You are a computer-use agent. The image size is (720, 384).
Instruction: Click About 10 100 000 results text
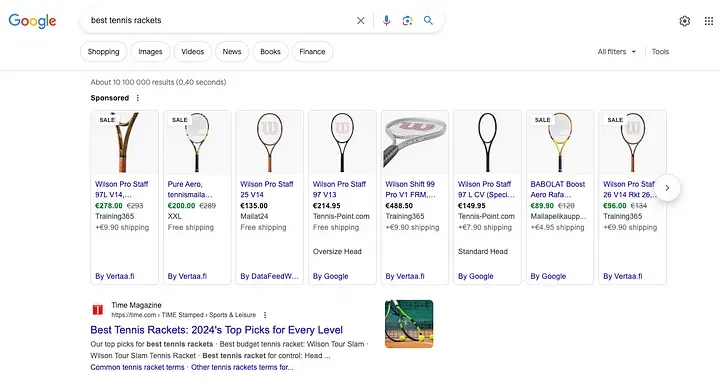(x=158, y=82)
